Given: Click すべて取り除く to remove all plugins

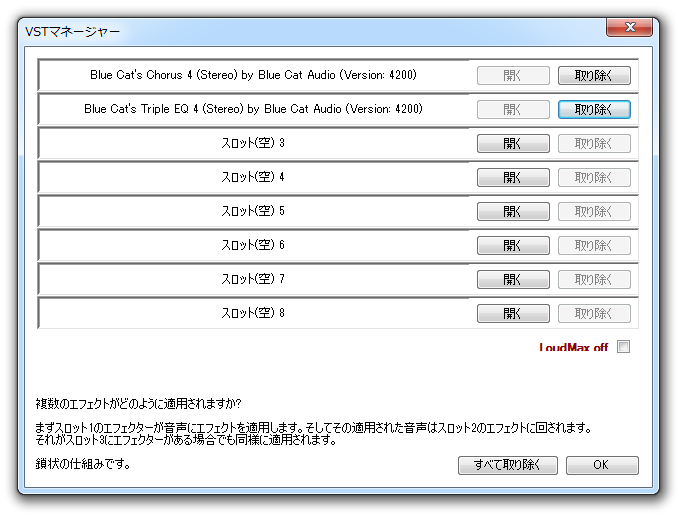Looking at the screenshot, I should tap(508, 465).
